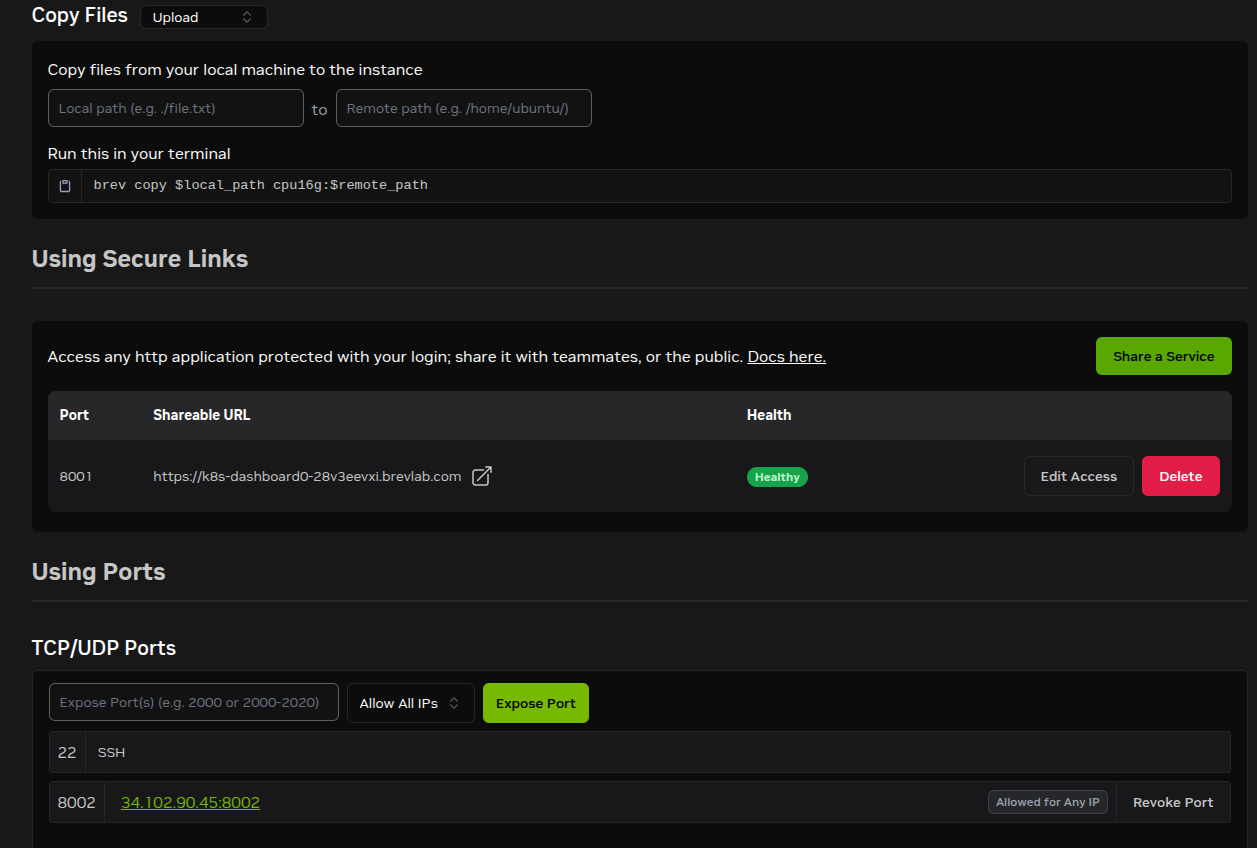Click the Share a Service button

pos(1163,356)
